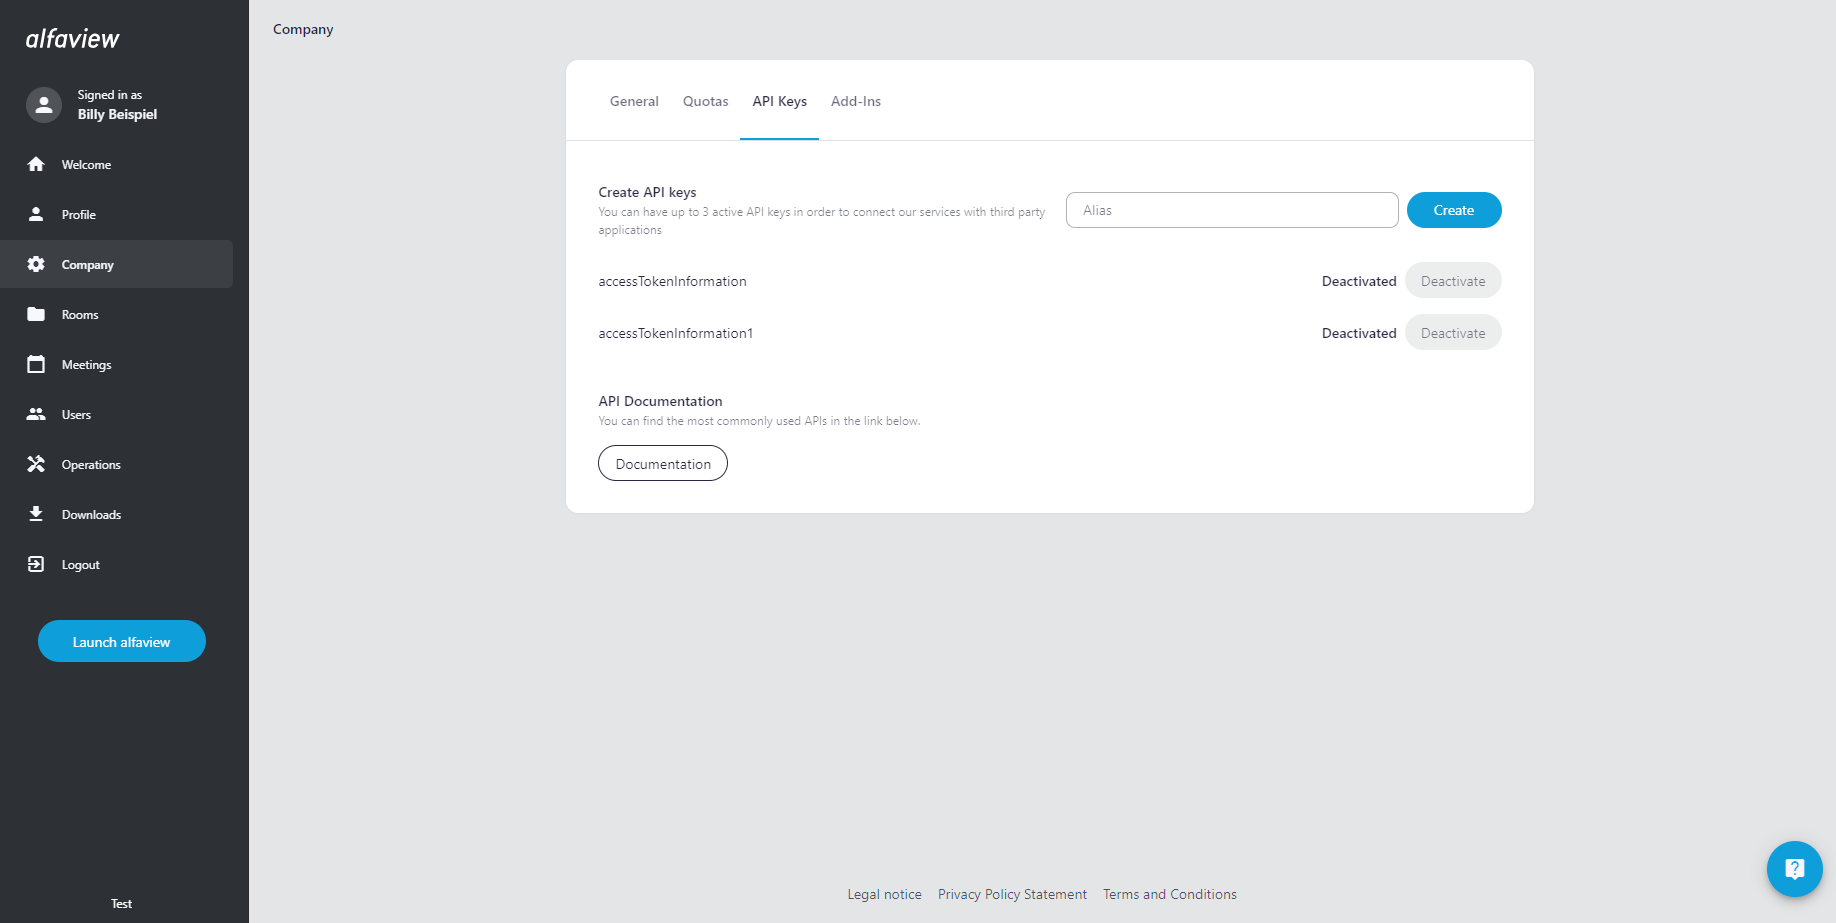The width and height of the screenshot is (1836, 923).
Task: Click the Downloads arrow icon
Action: [x=36, y=514]
